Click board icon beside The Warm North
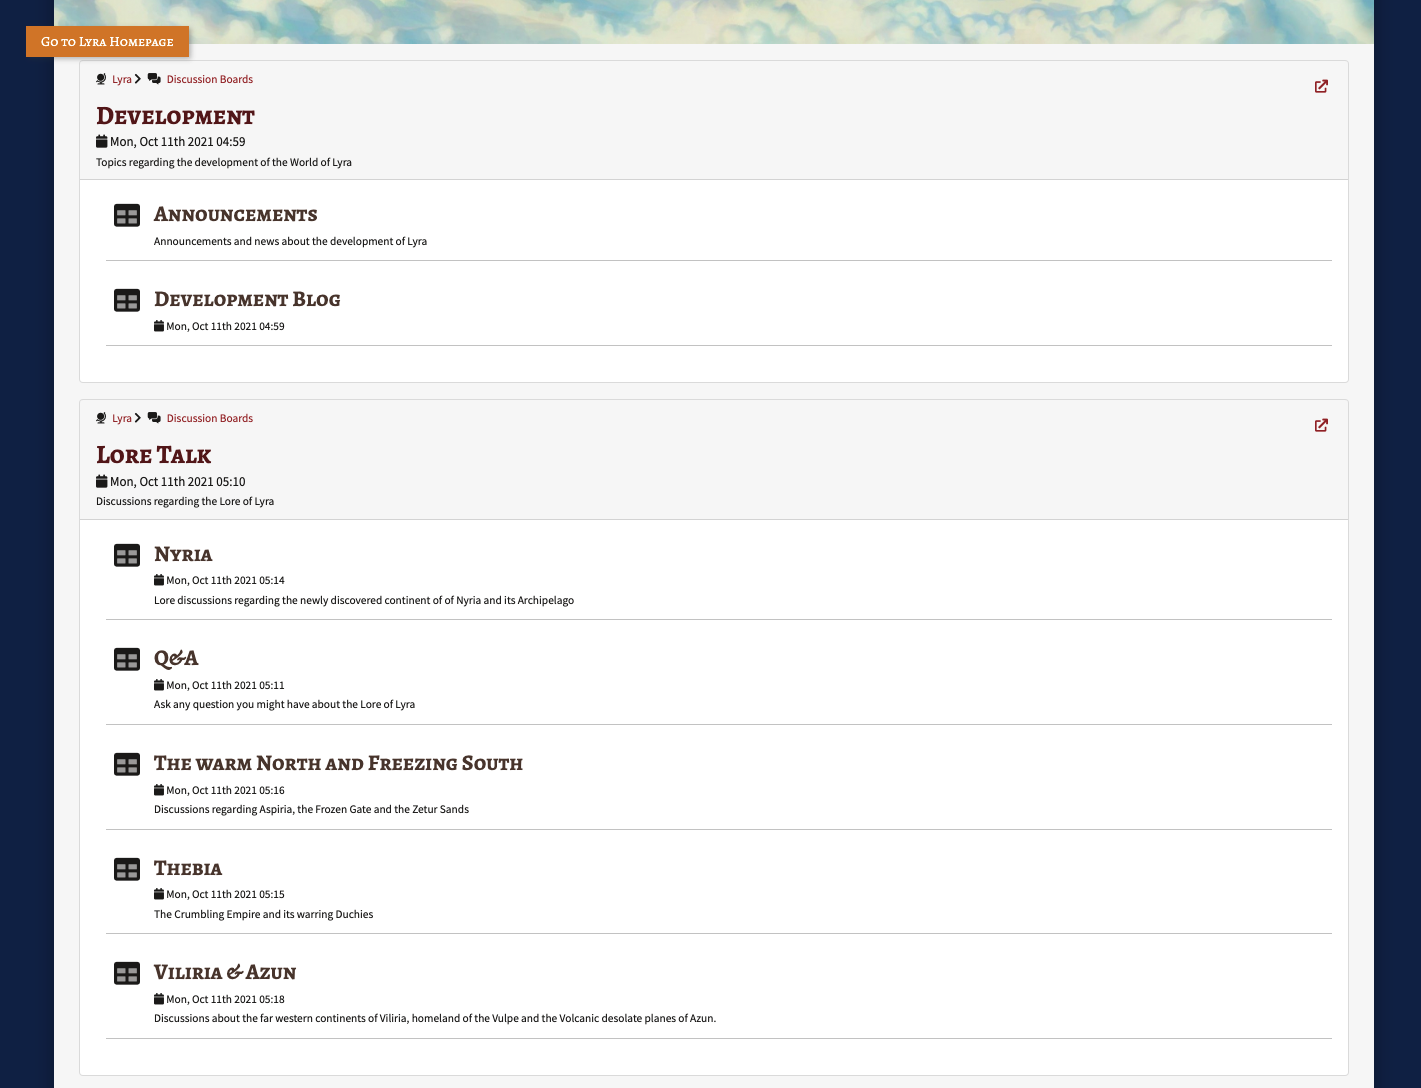This screenshot has width=1421, height=1088. click(x=127, y=765)
